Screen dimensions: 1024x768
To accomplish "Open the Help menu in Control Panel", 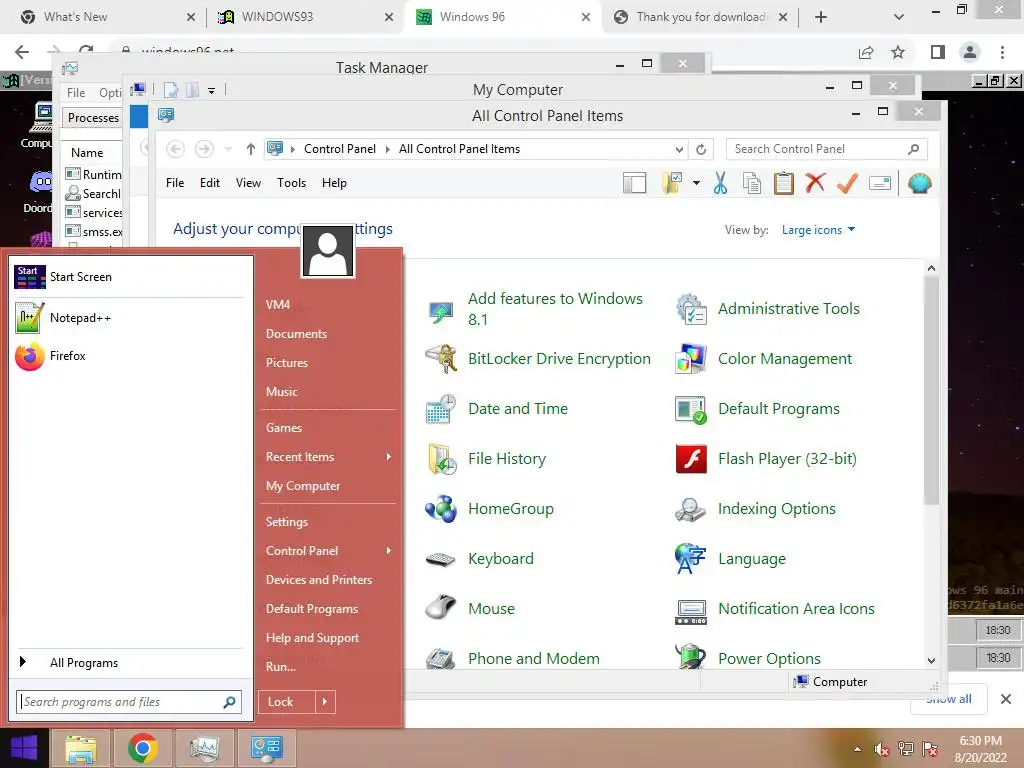I will [x=334, y=183].
